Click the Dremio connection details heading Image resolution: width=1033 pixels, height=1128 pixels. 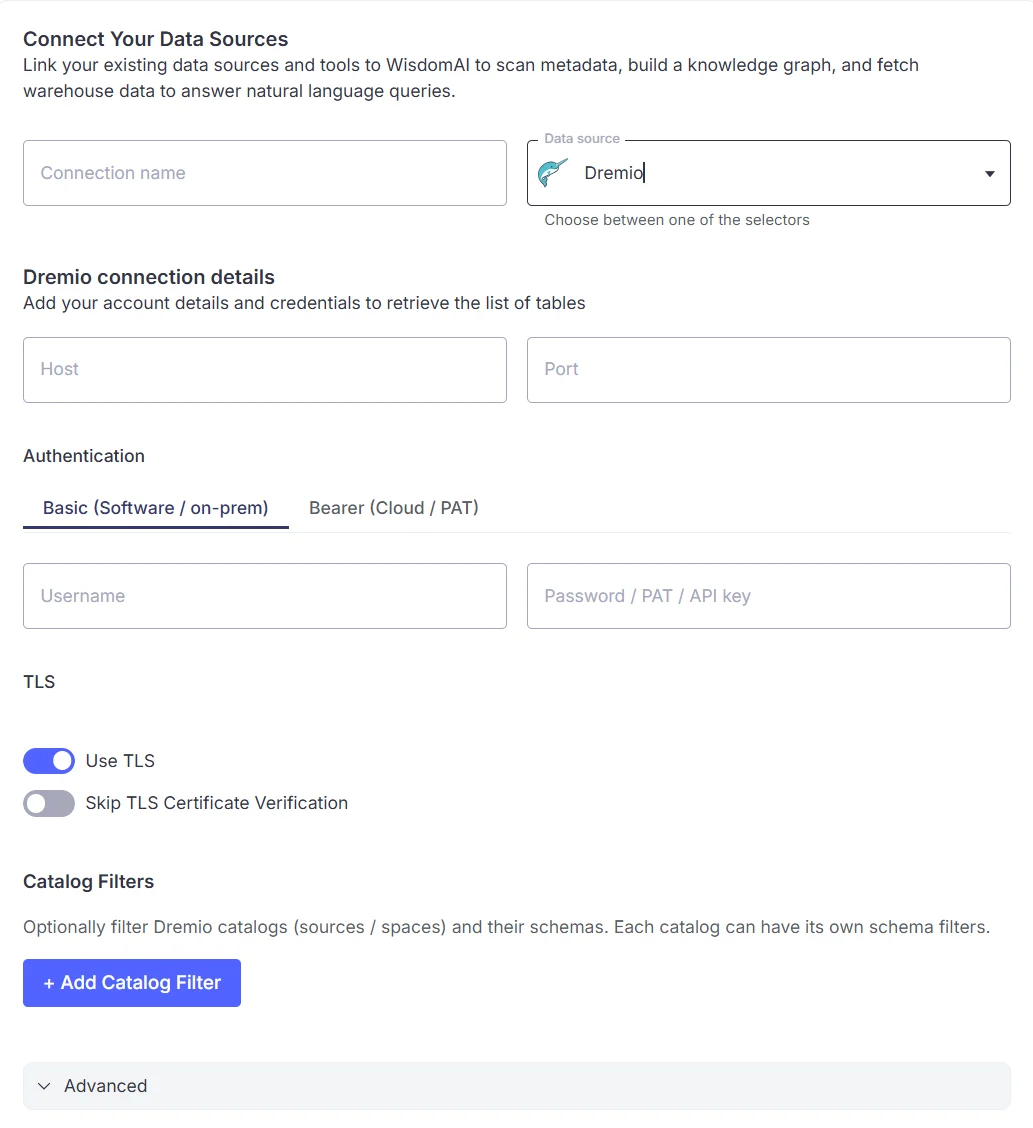pyautogui.click(x=149, y=277)
